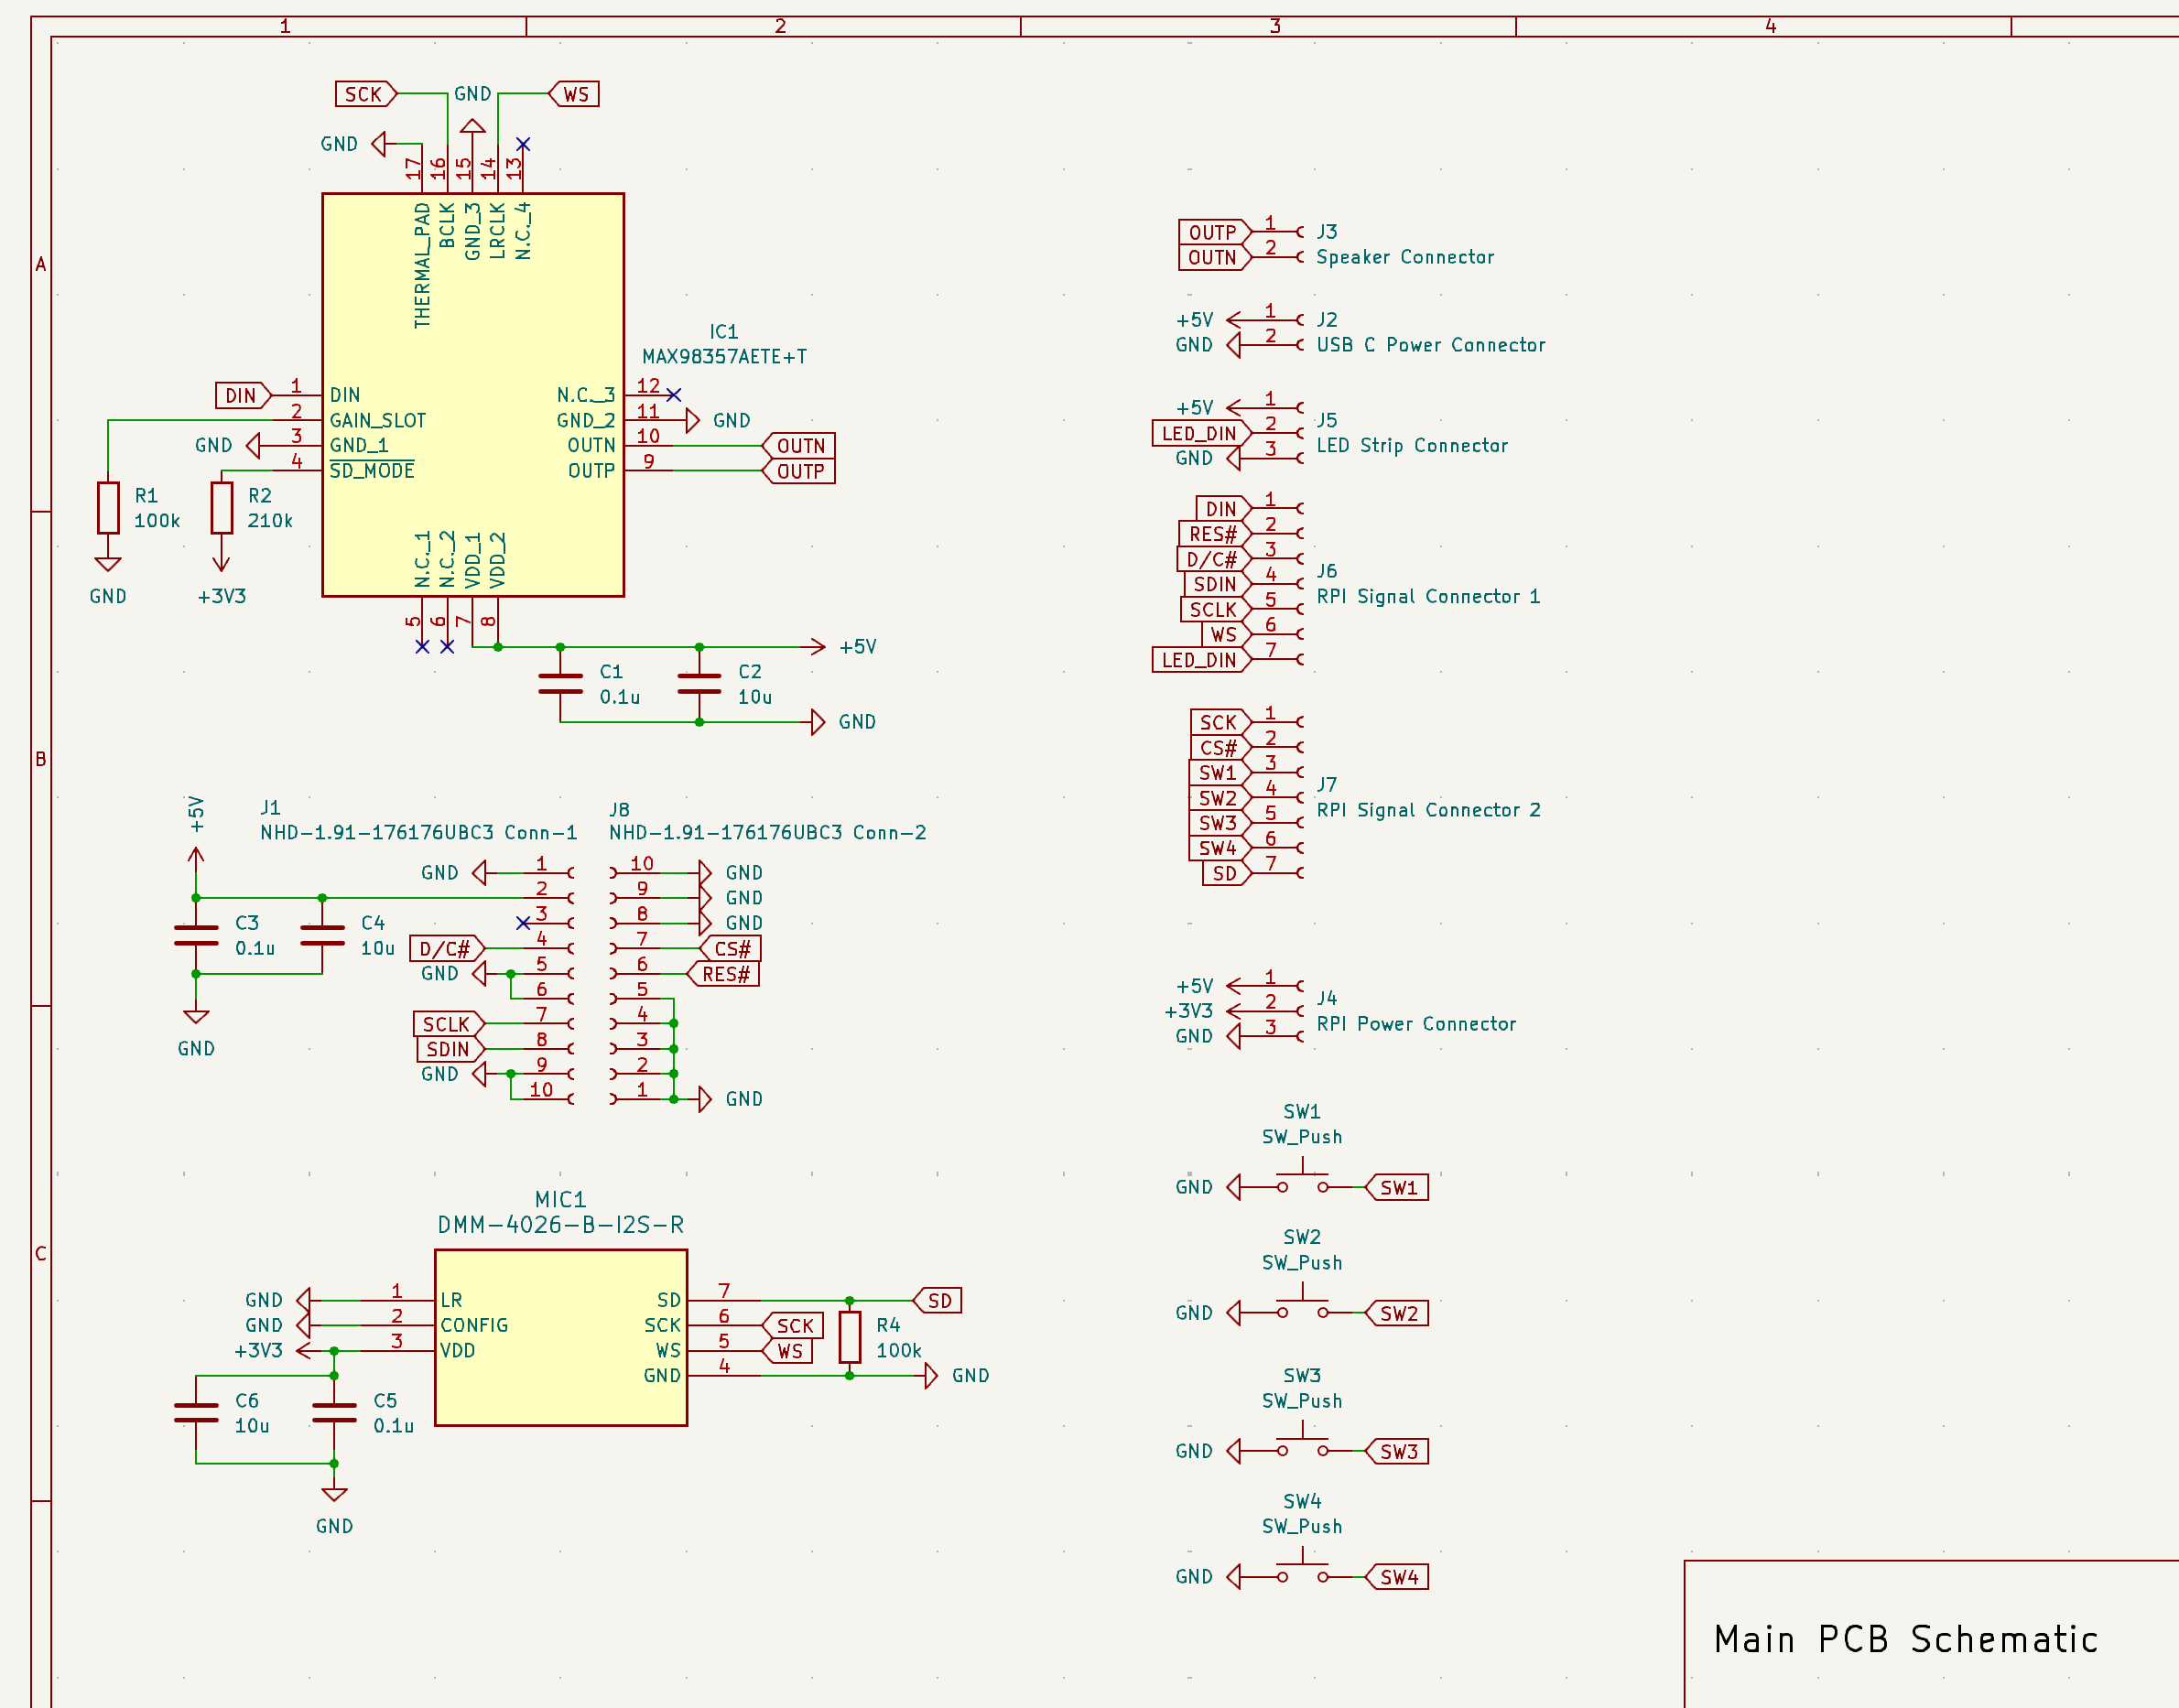Select push button switch SW1 symbol
2179x1708 pixels.
(1302, 1180)
